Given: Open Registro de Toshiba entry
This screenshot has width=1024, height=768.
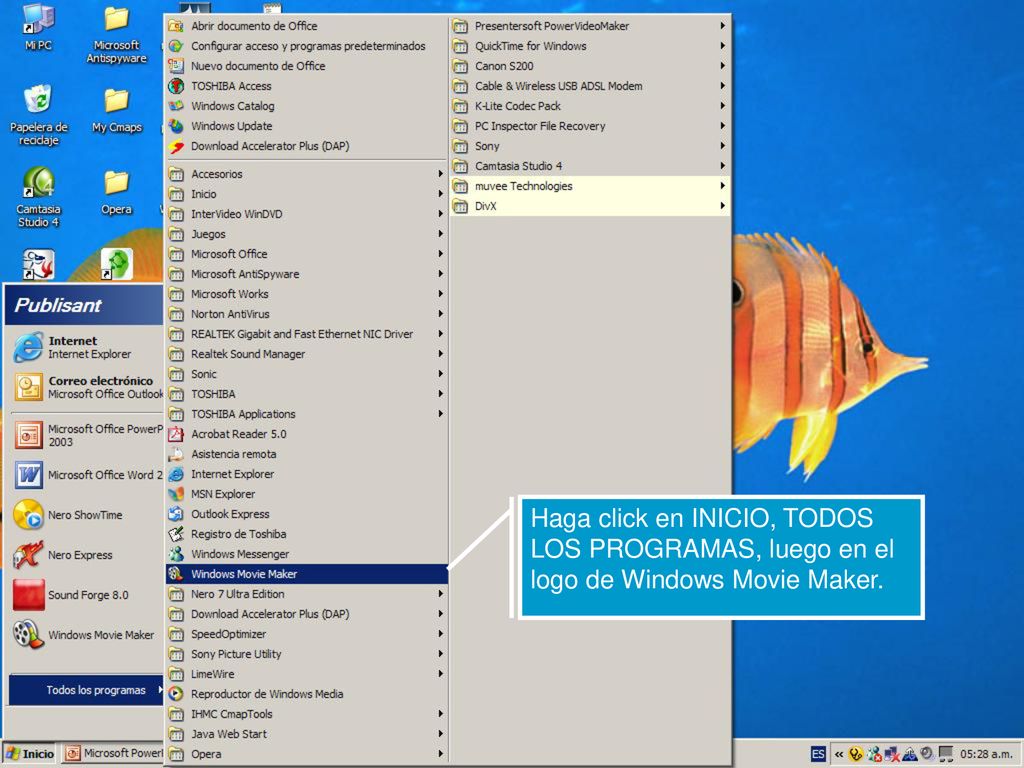Looking at the screenshot, I should pyautogui.click(x=306, y=534).
